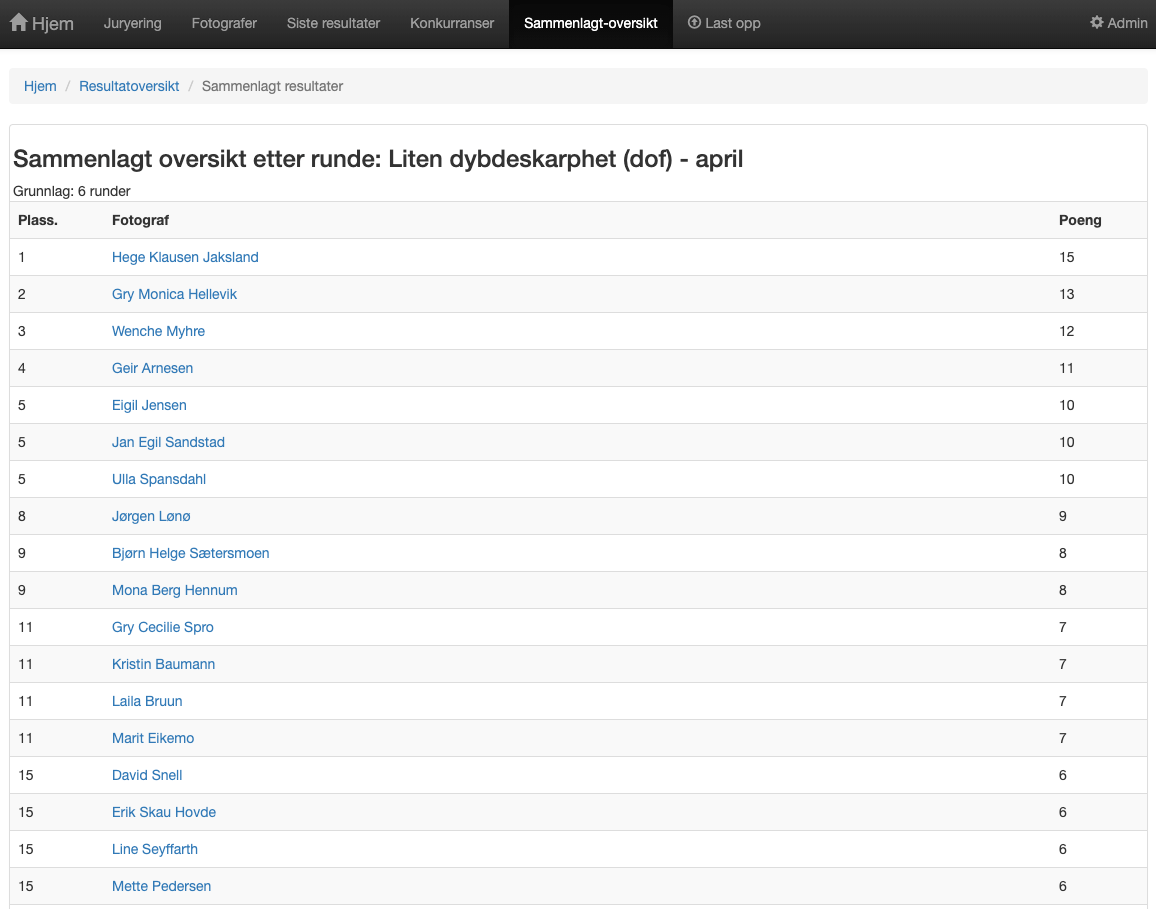The width and height of the screenshot is (1156, 909).
Task: Open photographer Geir Arnesen
Action: tap(153, 368)
